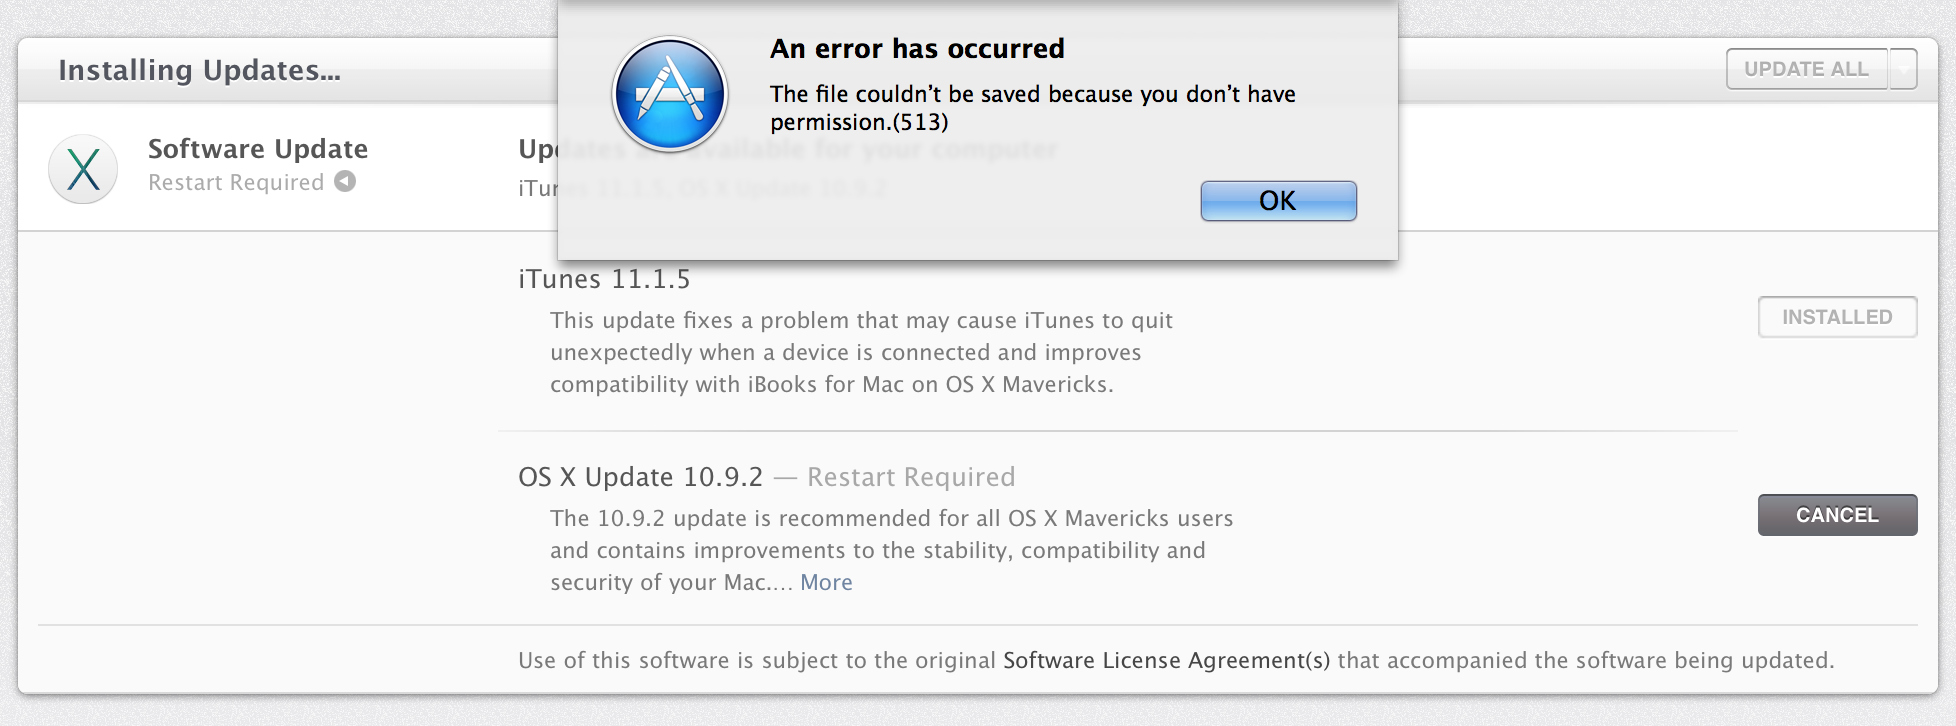Open the Software License Agreement(s) link
Image resolution: width=1956 pixels, height=726 pixels.
pyautogui.click(x=1166, y=660)
